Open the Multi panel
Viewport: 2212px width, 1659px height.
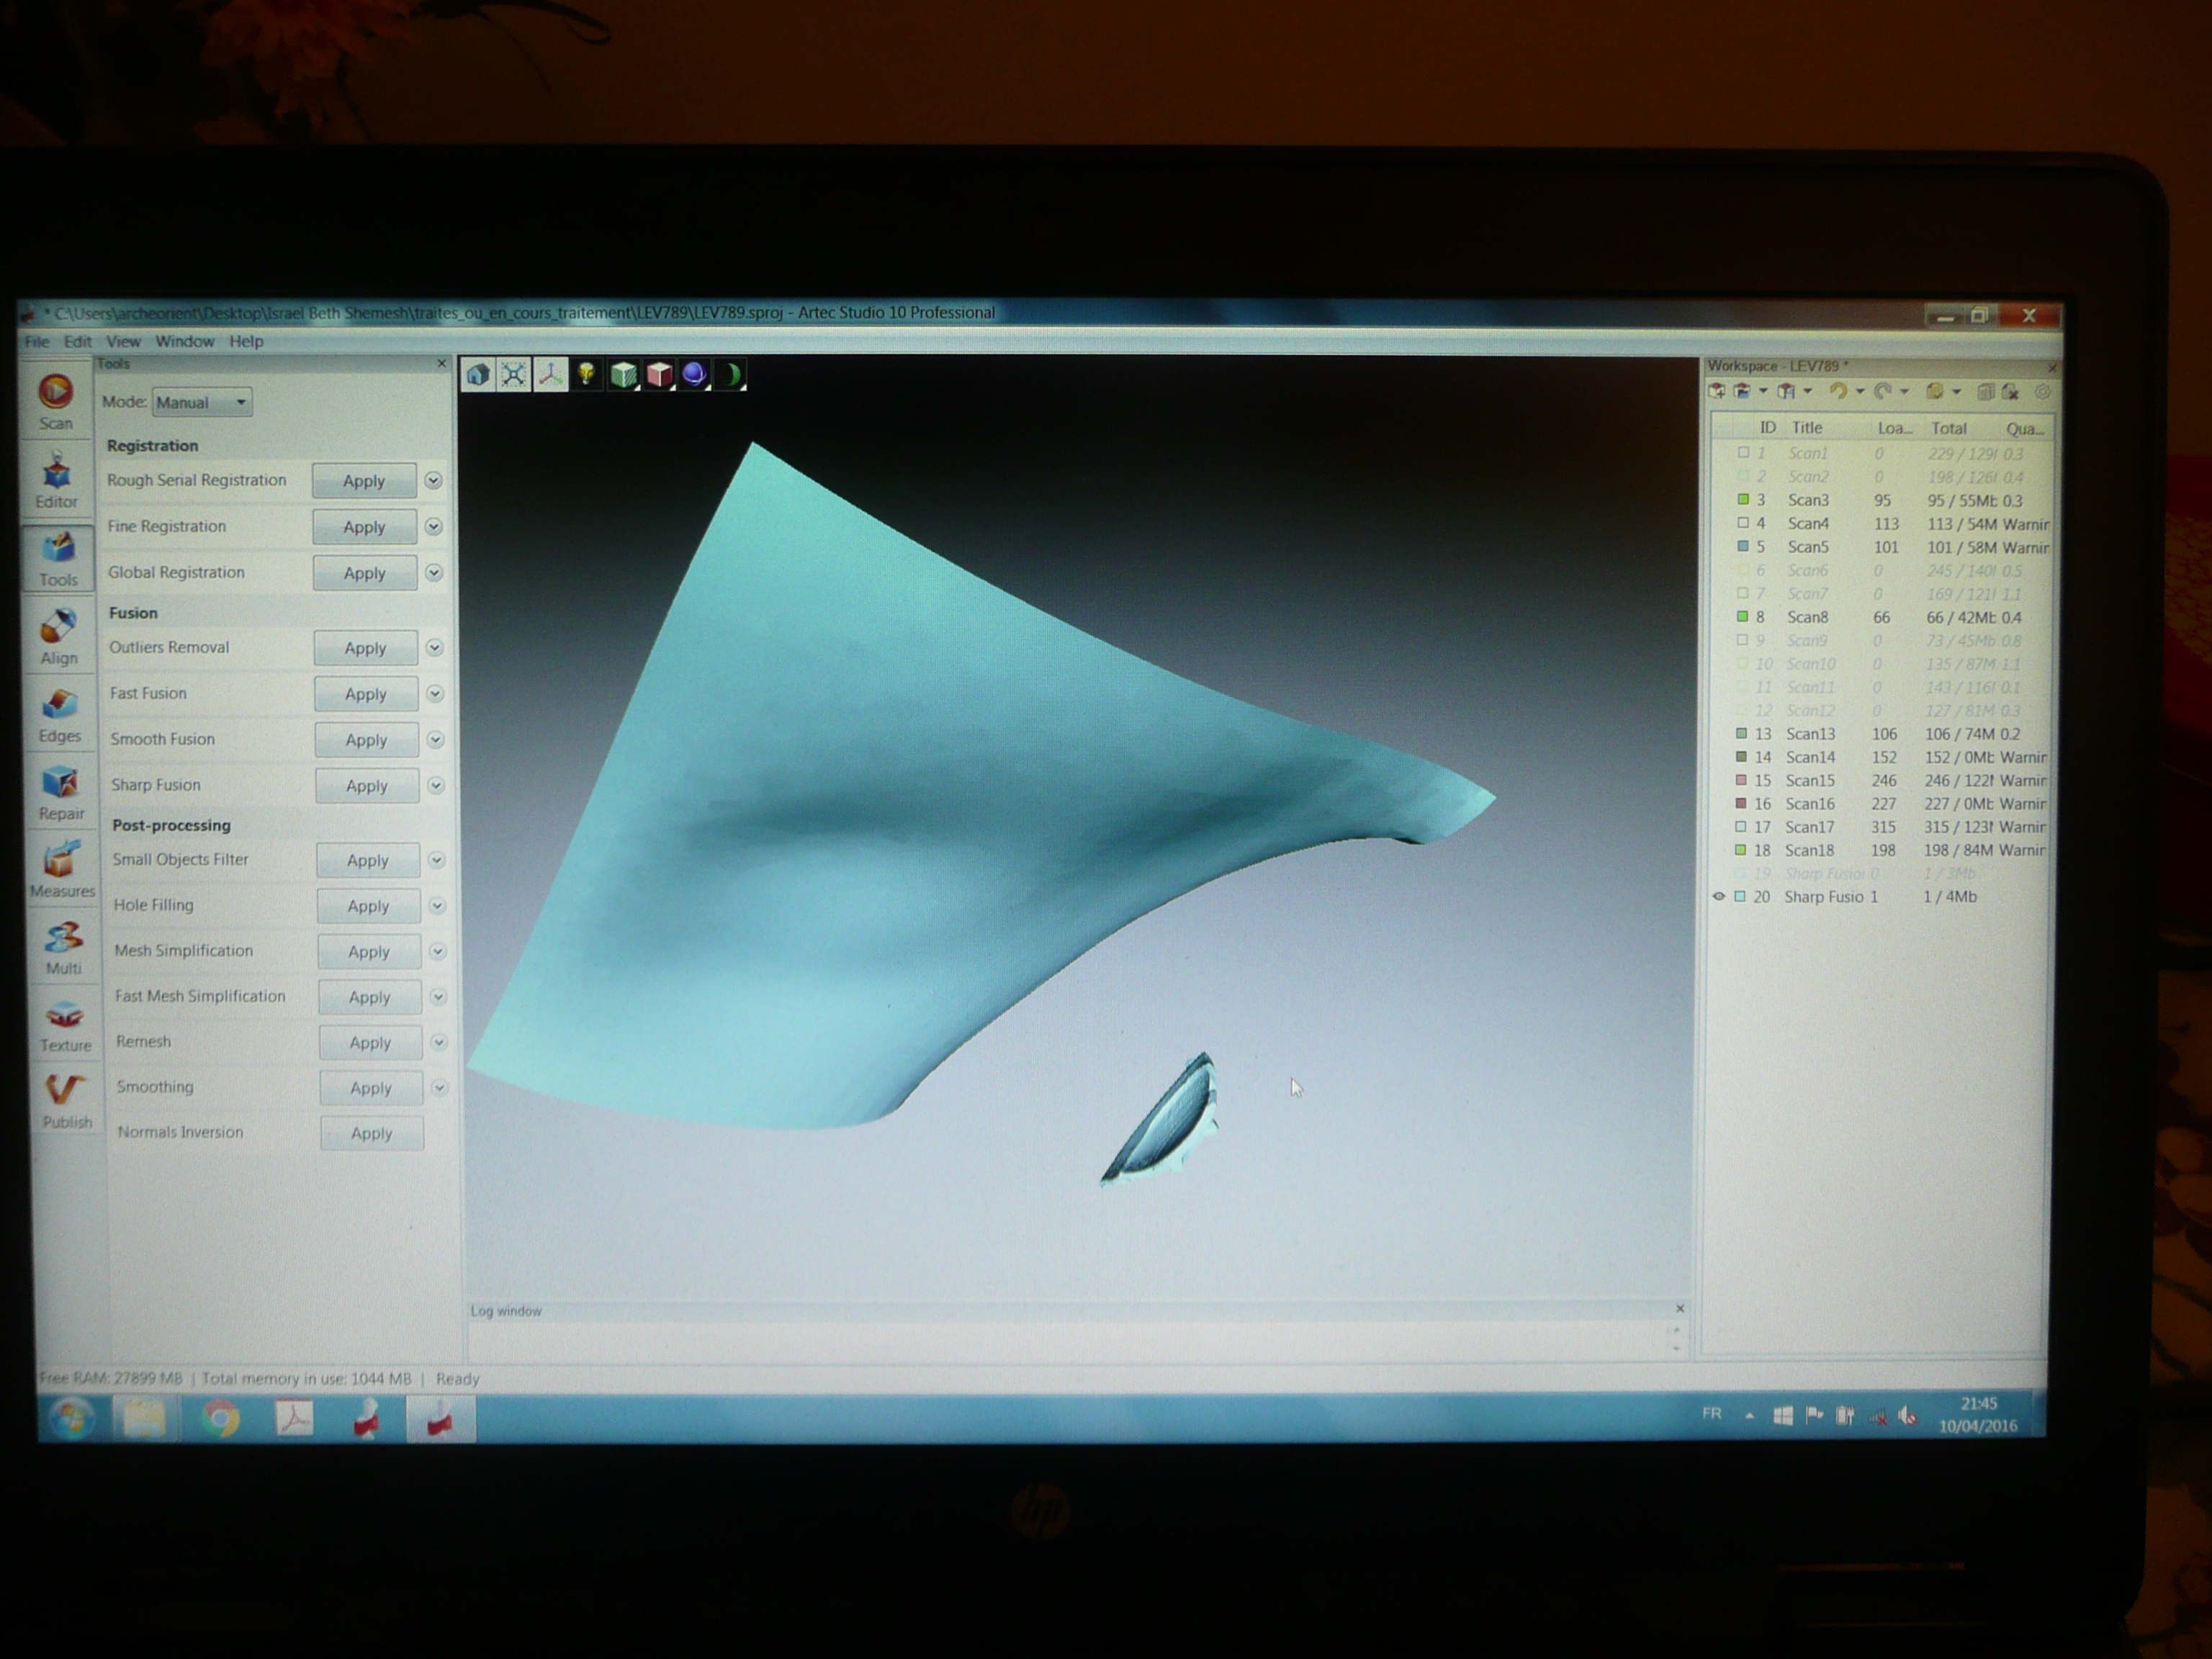[63, 947]
